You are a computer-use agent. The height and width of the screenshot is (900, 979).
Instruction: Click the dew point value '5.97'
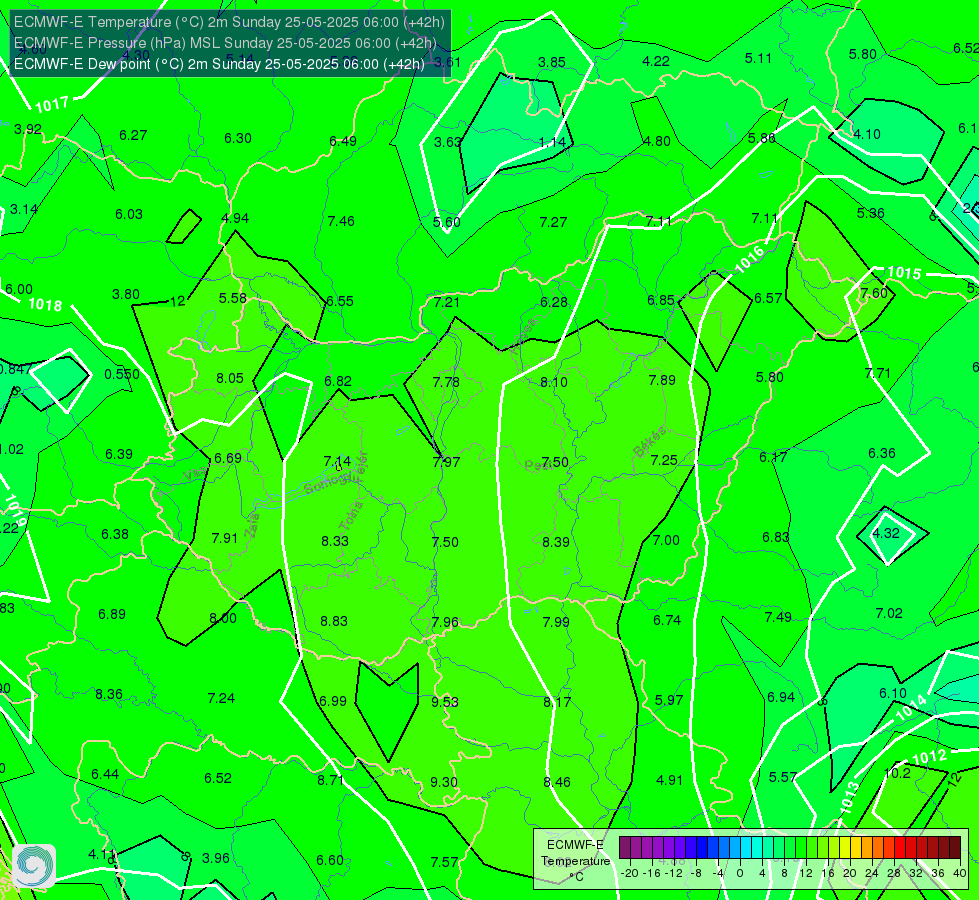(x=669, y=700)
